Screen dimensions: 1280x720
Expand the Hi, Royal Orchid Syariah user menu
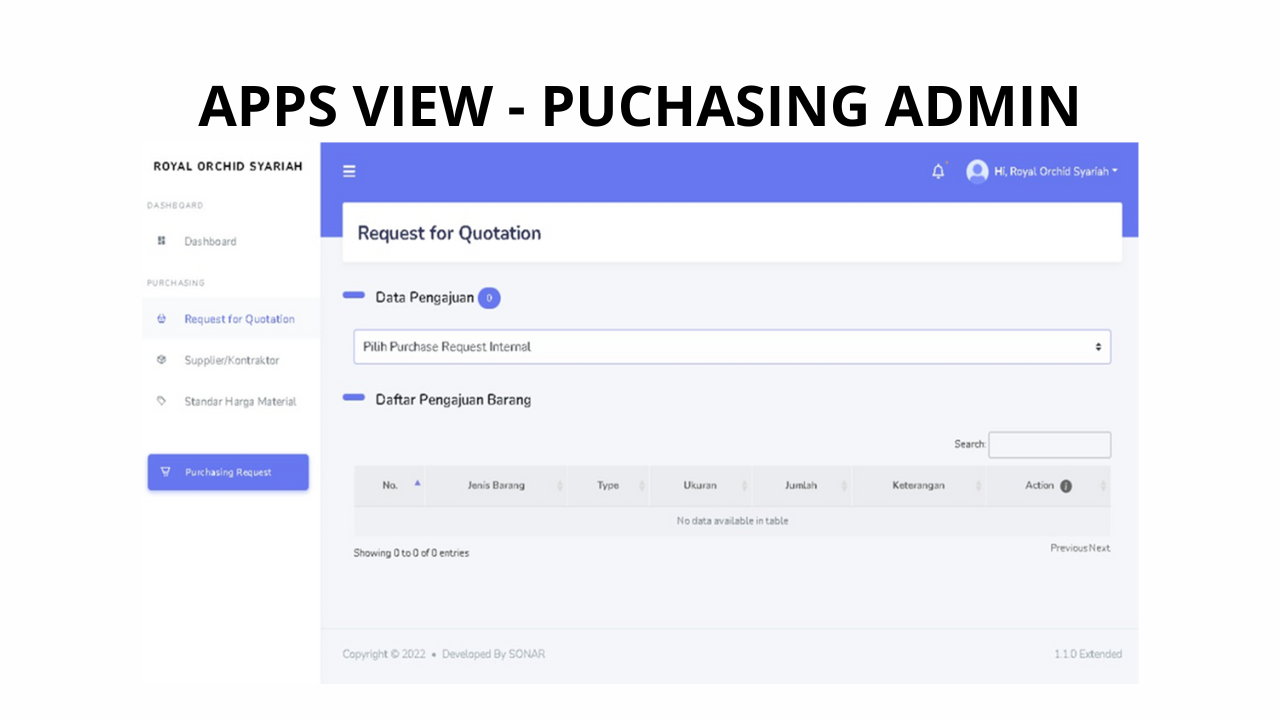click(x=1055, y=172)
